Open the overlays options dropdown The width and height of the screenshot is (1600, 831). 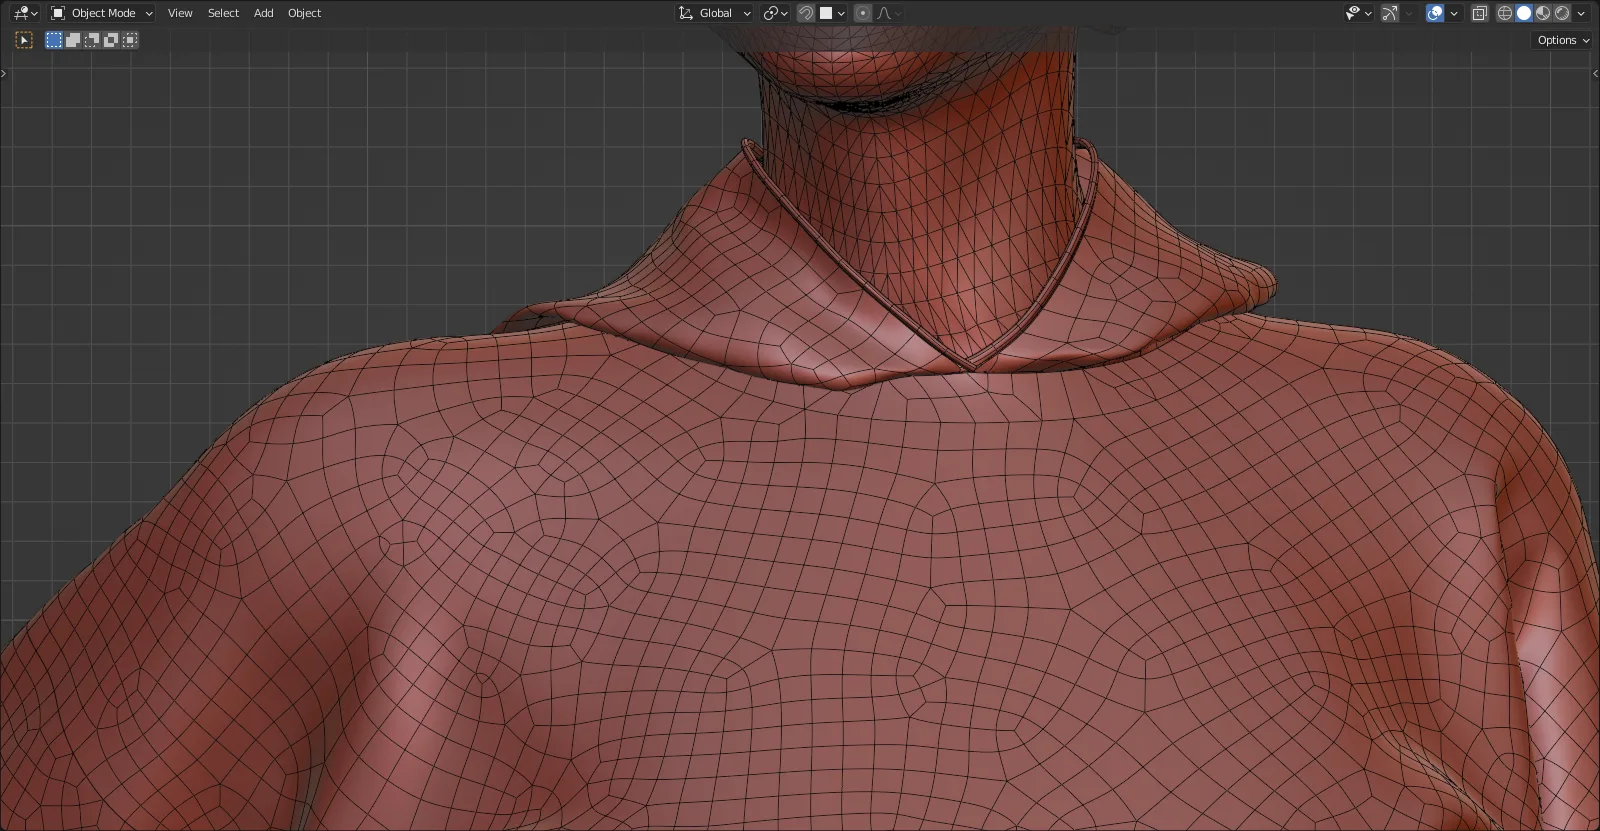(x=1454, y=13)
